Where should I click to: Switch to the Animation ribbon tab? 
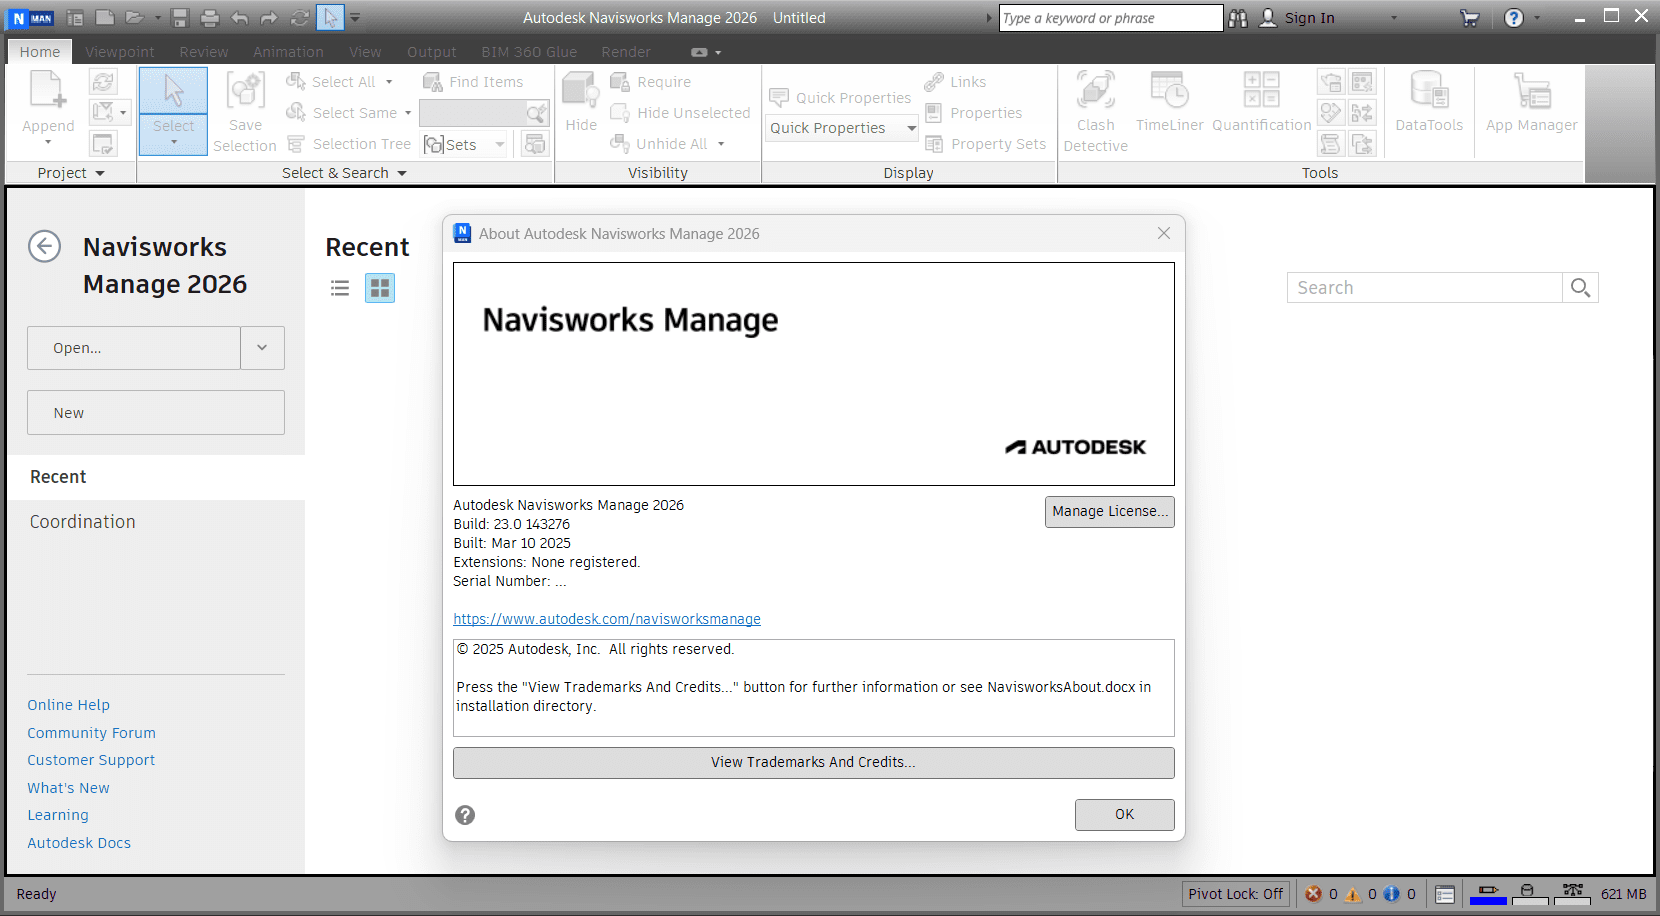[x=288, y=52]
